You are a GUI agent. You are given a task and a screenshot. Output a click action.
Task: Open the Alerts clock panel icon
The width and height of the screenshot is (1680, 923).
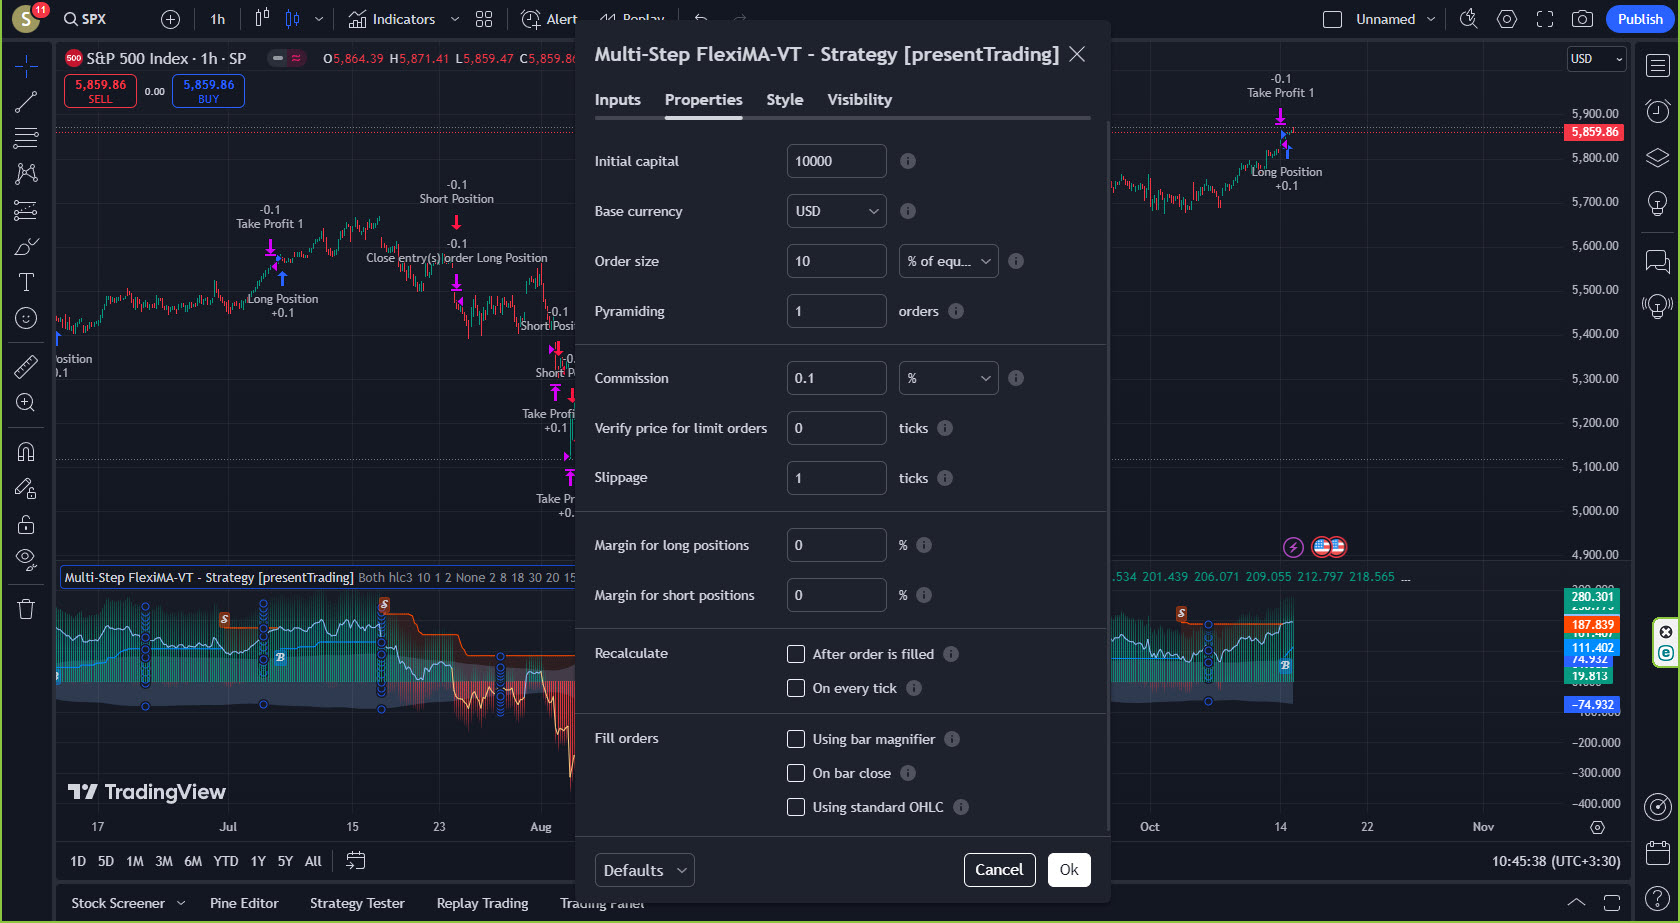(x=1657, y=111)
